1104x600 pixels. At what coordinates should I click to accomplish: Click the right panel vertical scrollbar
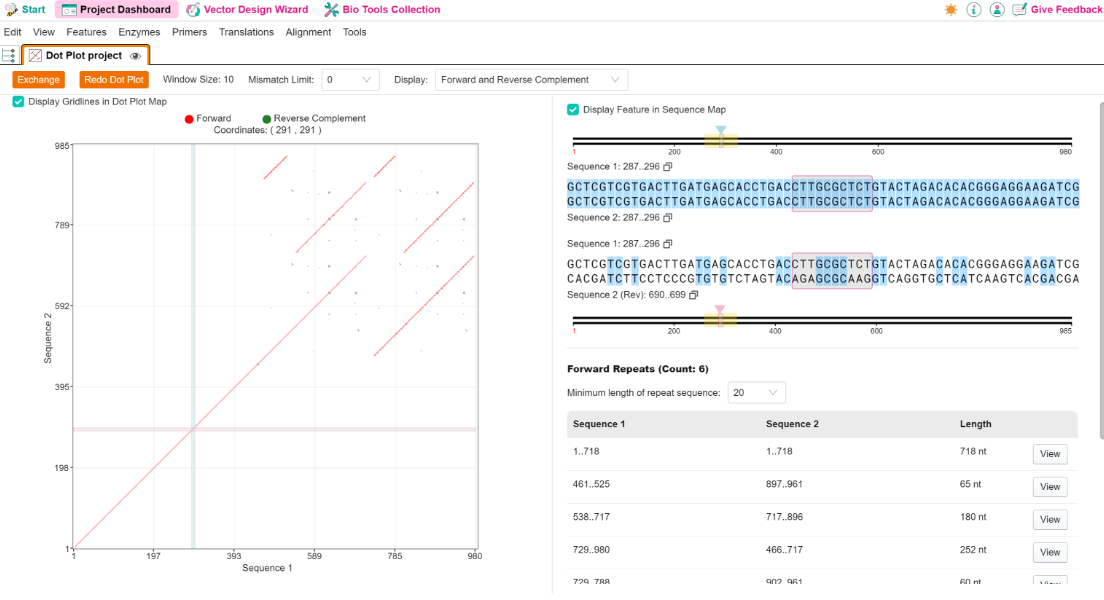(1101, 271)
